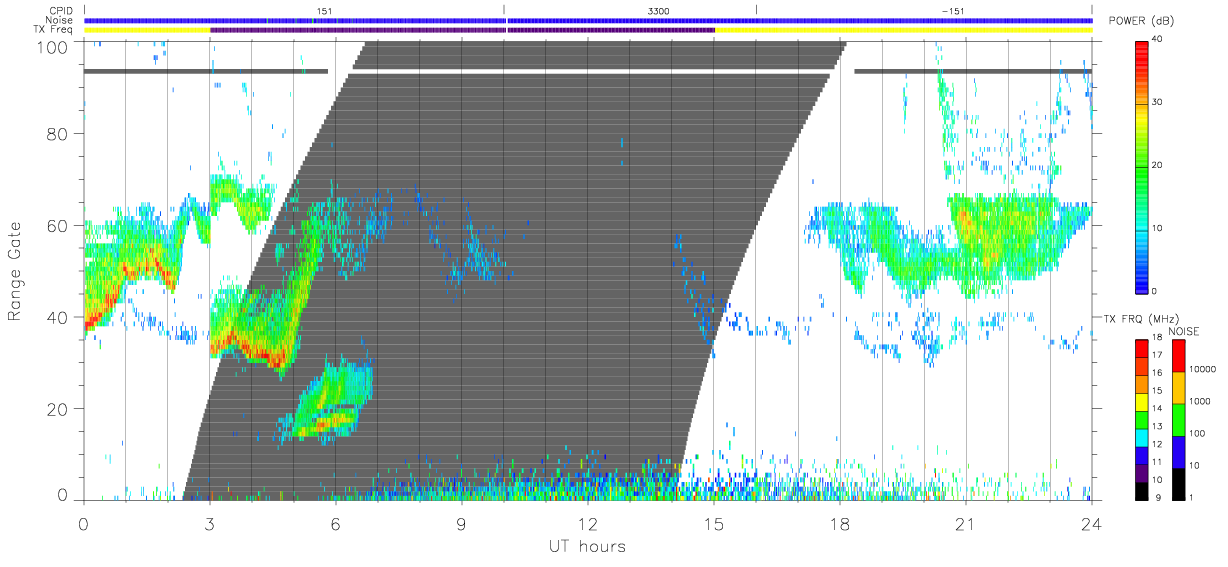Click the "UT hours" x-axis title
1228x567 pixels.
click(586, 546)
